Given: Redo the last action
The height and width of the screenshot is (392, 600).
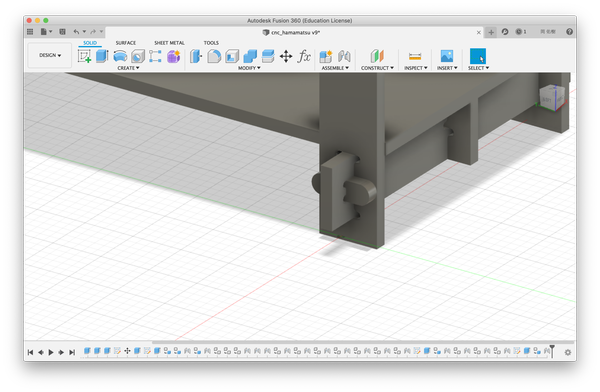Looking at the screenshot, I should [x=93, y=32].
